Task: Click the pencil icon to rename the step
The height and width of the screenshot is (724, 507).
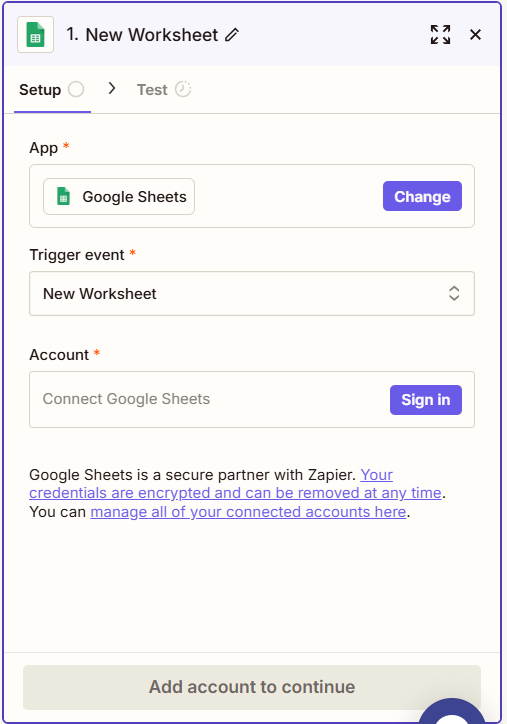Action: 232,35
